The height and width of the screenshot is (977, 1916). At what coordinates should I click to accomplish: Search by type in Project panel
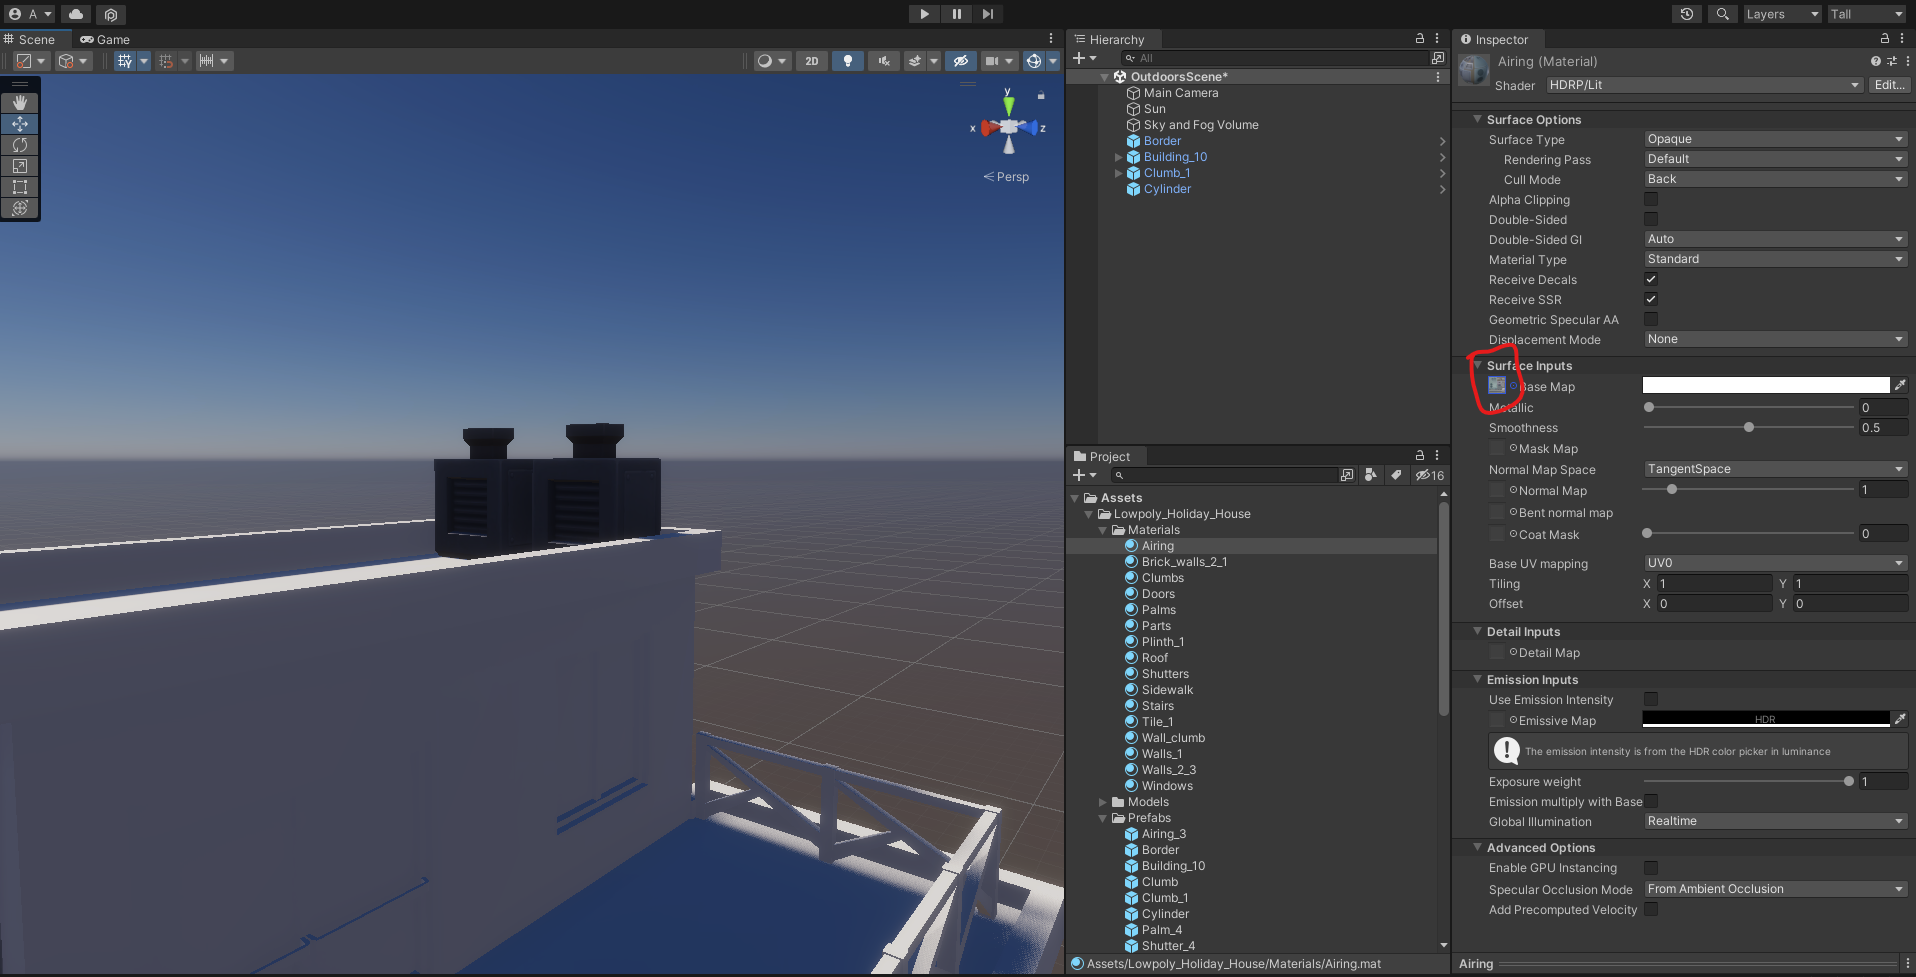click(1371, 475)
